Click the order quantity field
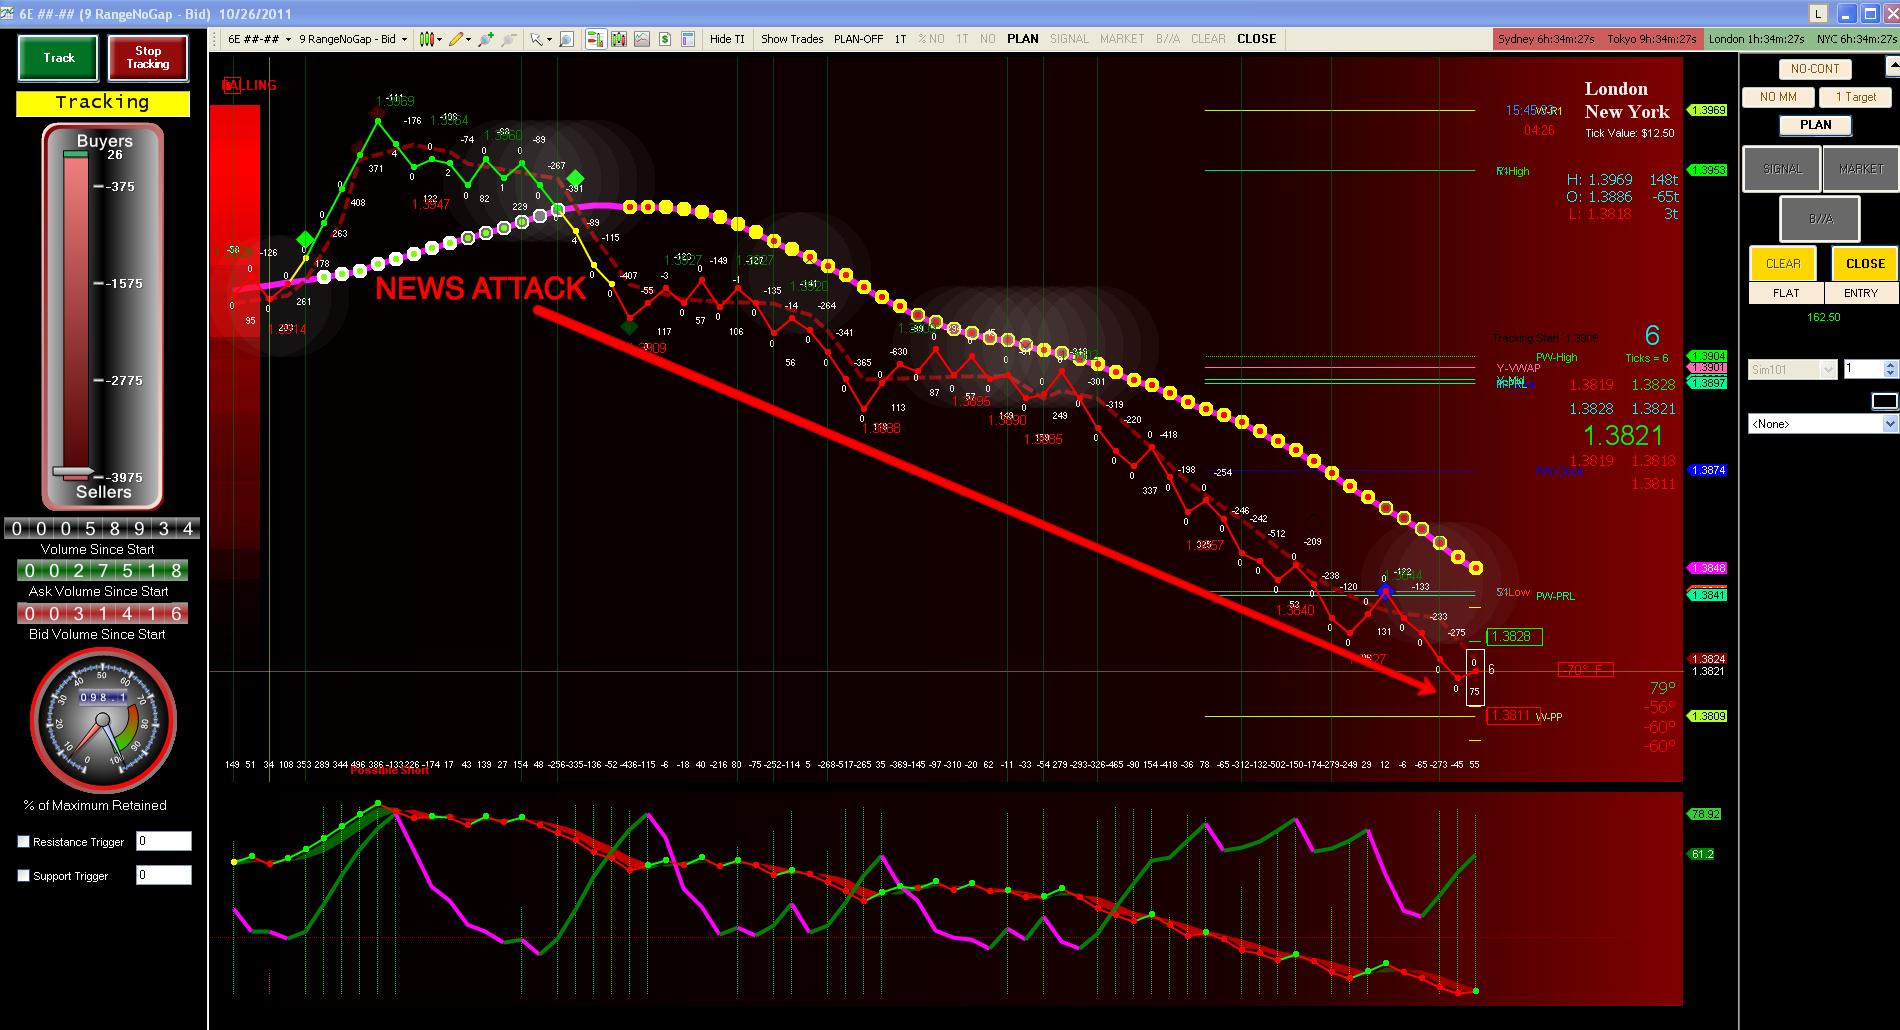 coord(1863,369)
